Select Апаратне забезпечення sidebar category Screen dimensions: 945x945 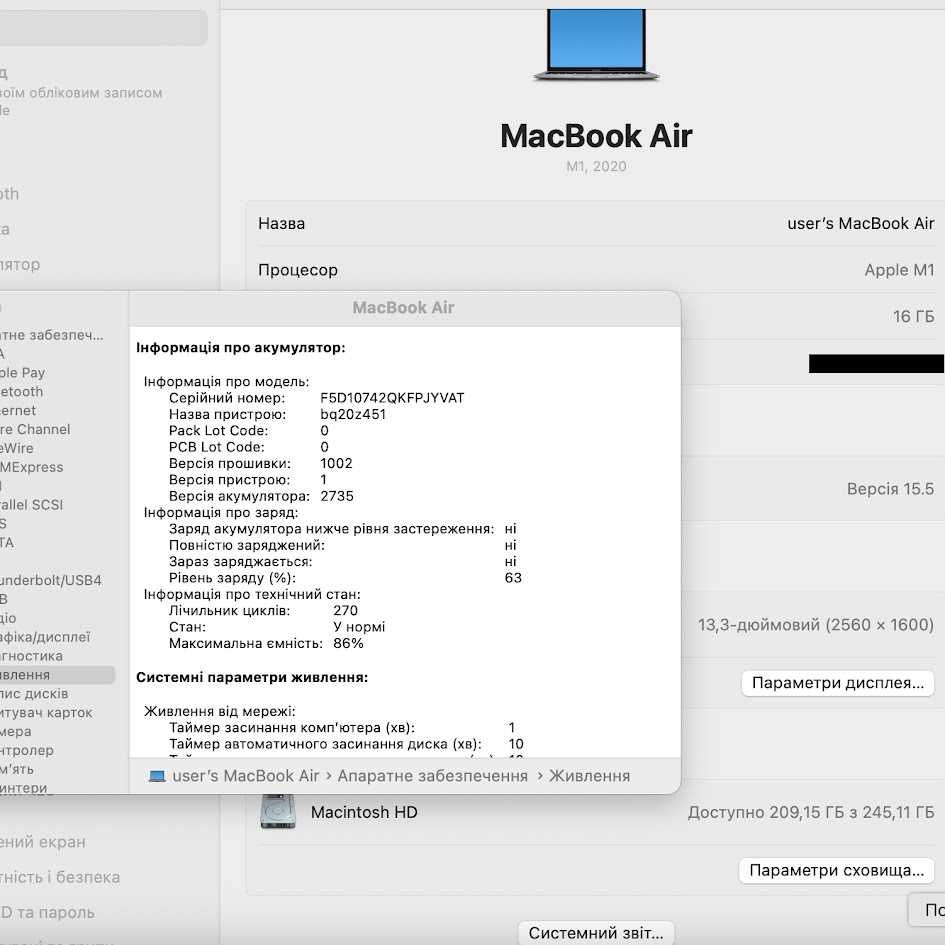52,334
